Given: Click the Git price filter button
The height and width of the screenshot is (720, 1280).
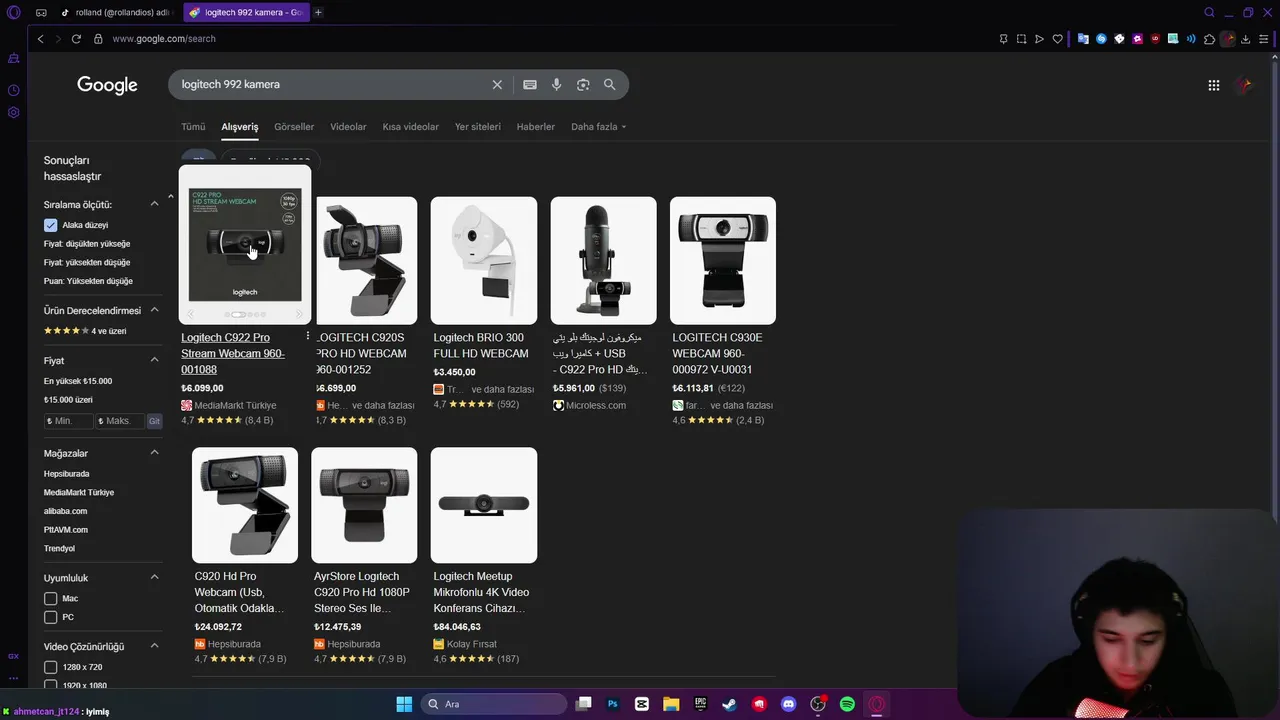Looking at the screenshot, I should tap(154, 421).
